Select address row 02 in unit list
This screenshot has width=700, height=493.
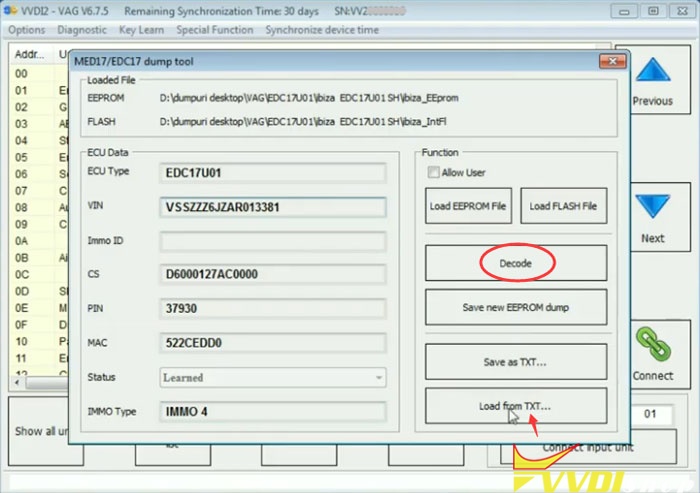pos(39,107)
